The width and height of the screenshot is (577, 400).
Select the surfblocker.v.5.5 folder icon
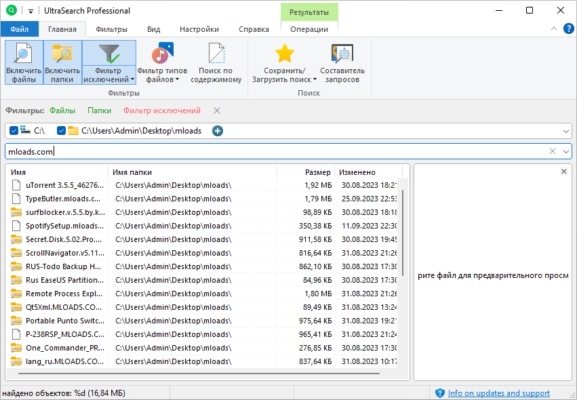[16, 212]
